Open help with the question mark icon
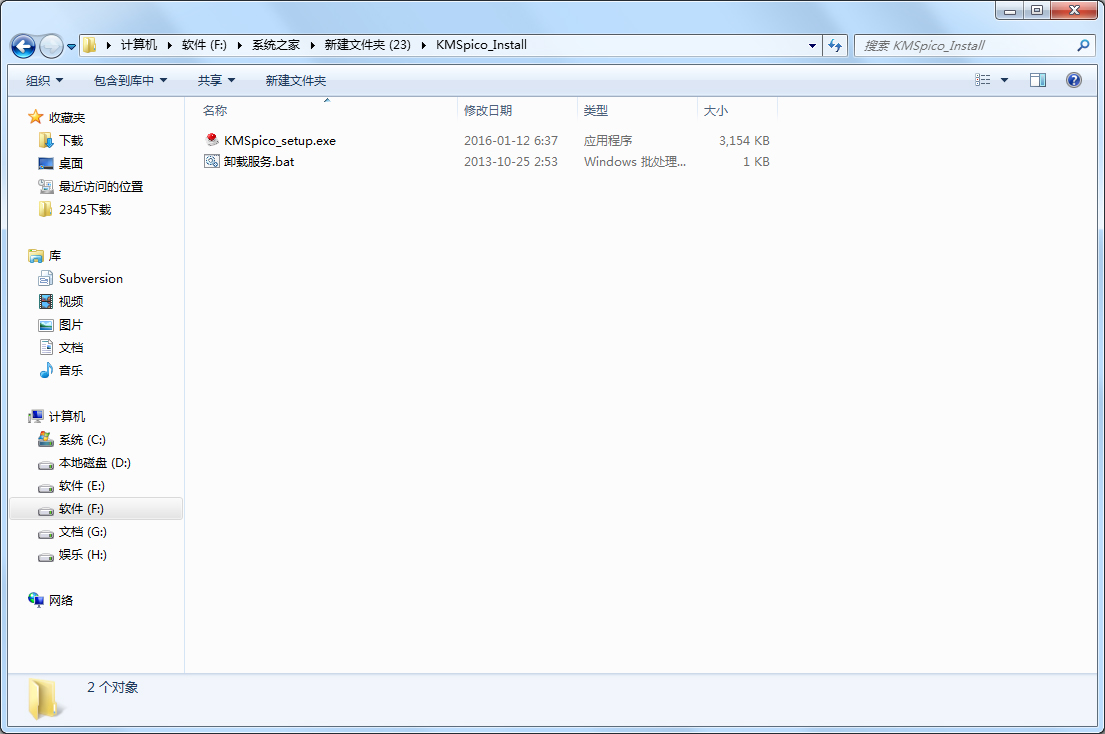Viewport: 1105px width, 734px height. click(1073, 80)
